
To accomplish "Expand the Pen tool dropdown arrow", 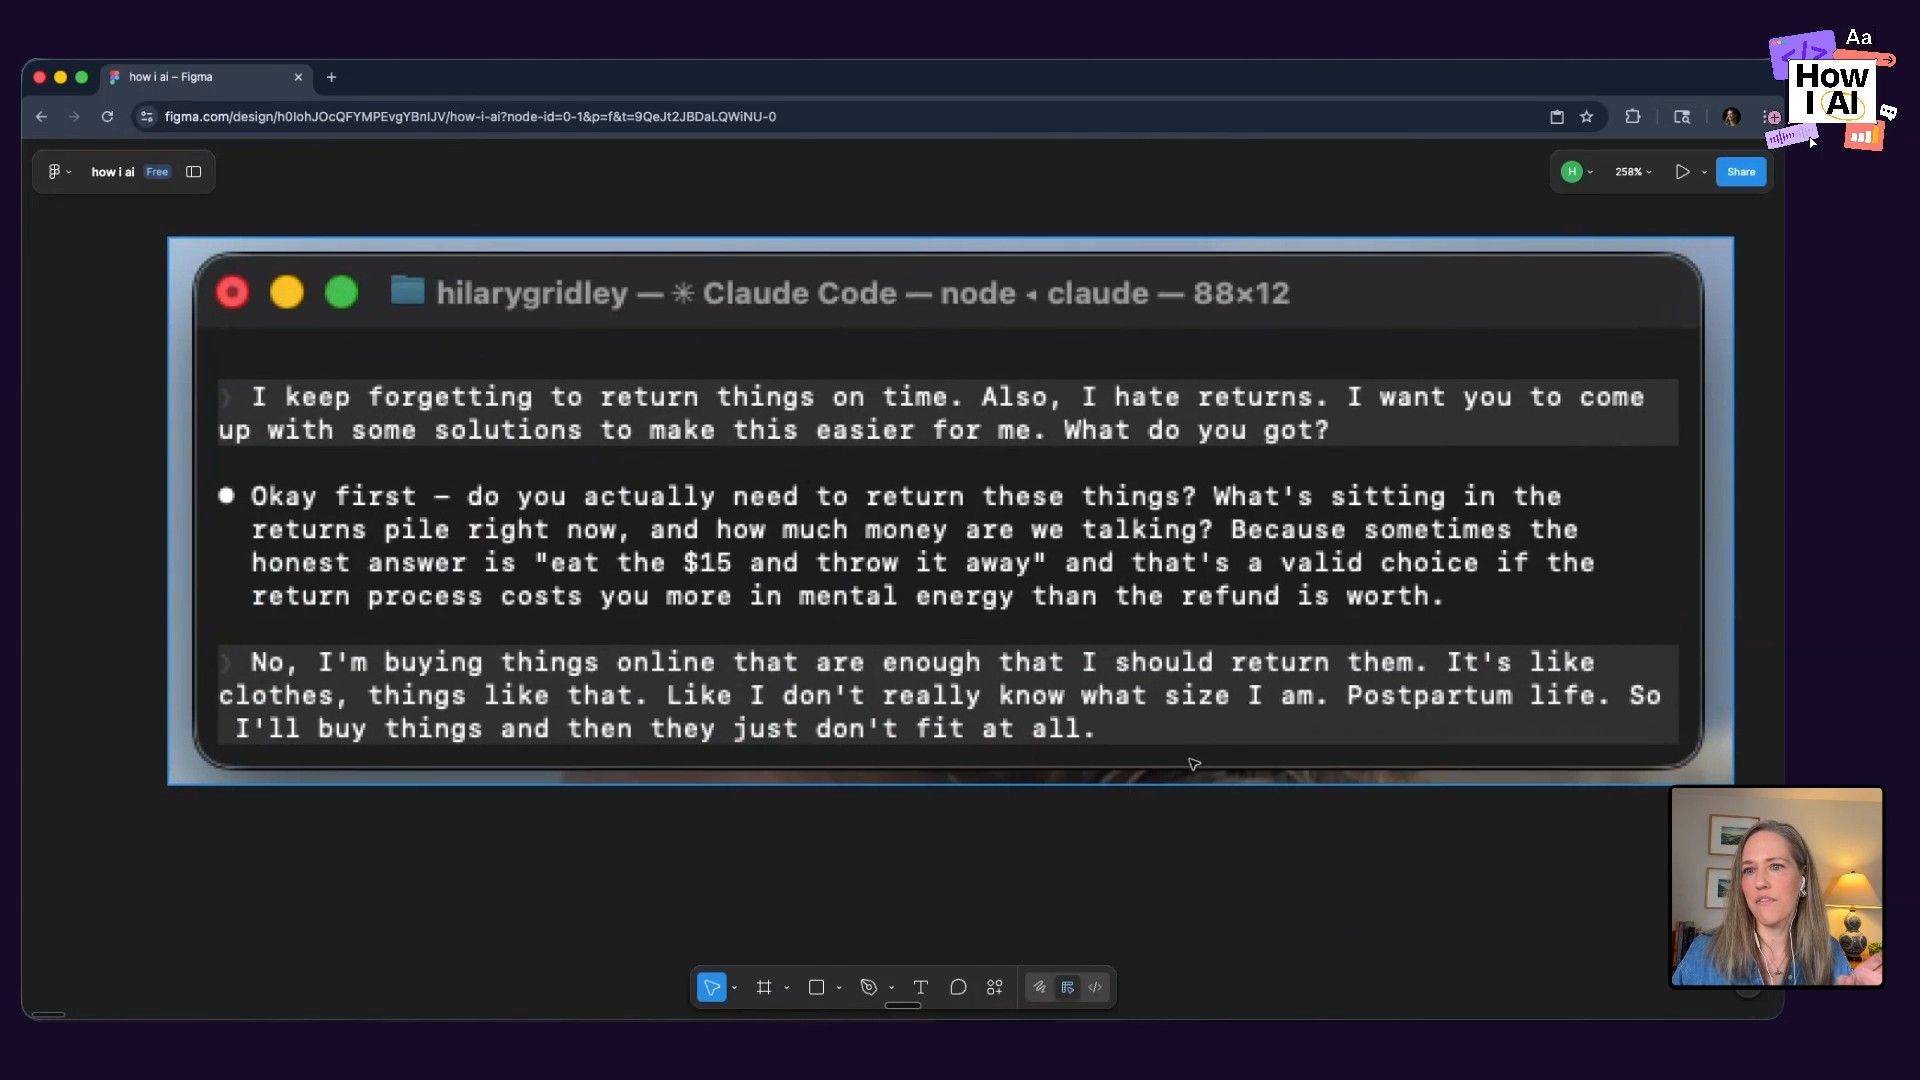I will coord(892,988).
